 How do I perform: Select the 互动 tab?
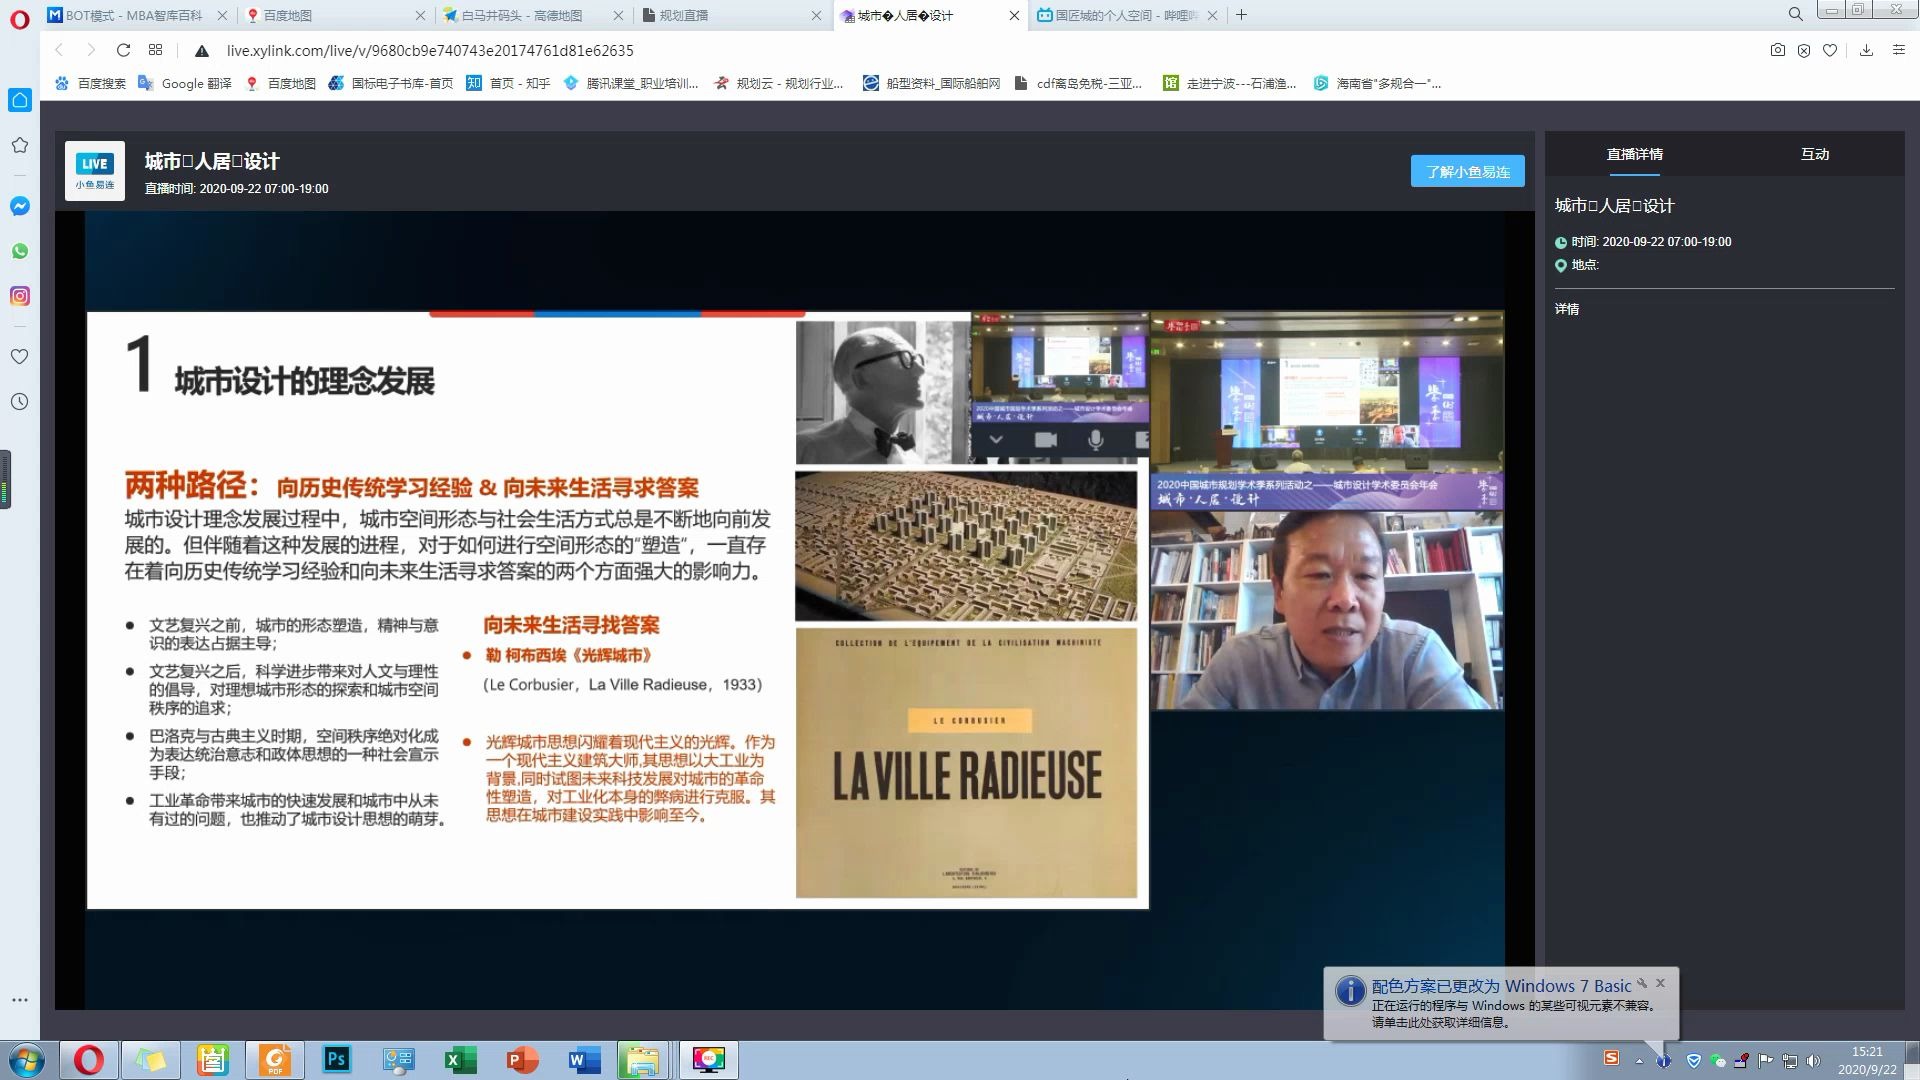click(x=1814, y=154)
